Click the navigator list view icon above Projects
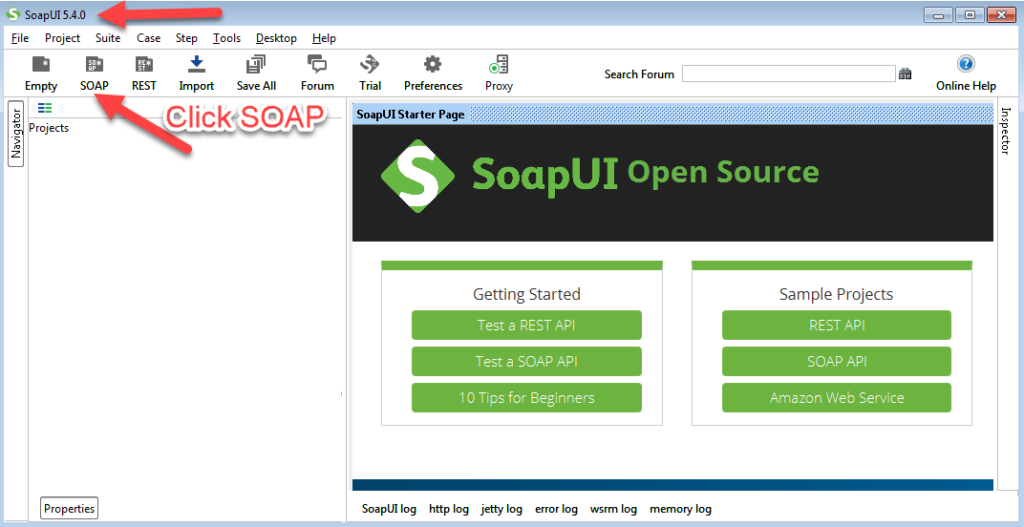The height and width of the screenshot is (527, 1024). point(44,108)
